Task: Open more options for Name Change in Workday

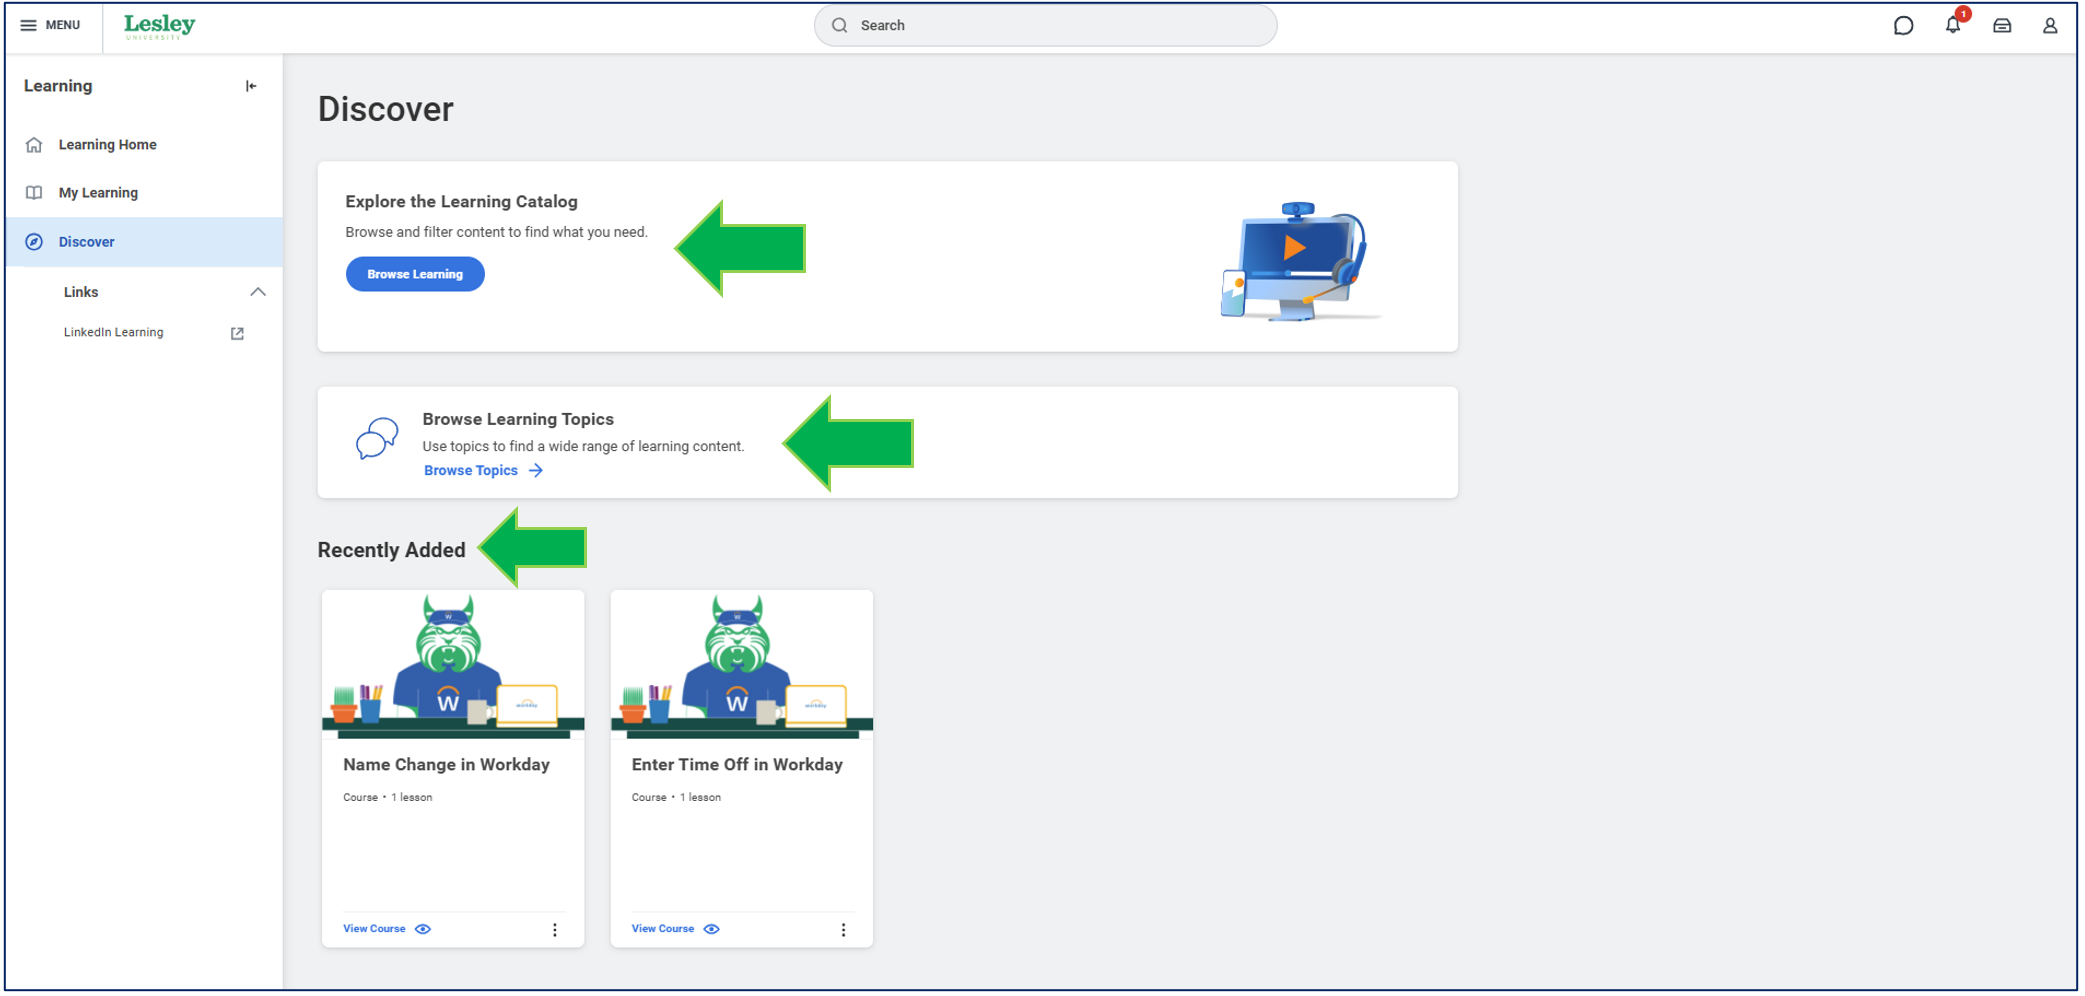Action: pos(555,930)
